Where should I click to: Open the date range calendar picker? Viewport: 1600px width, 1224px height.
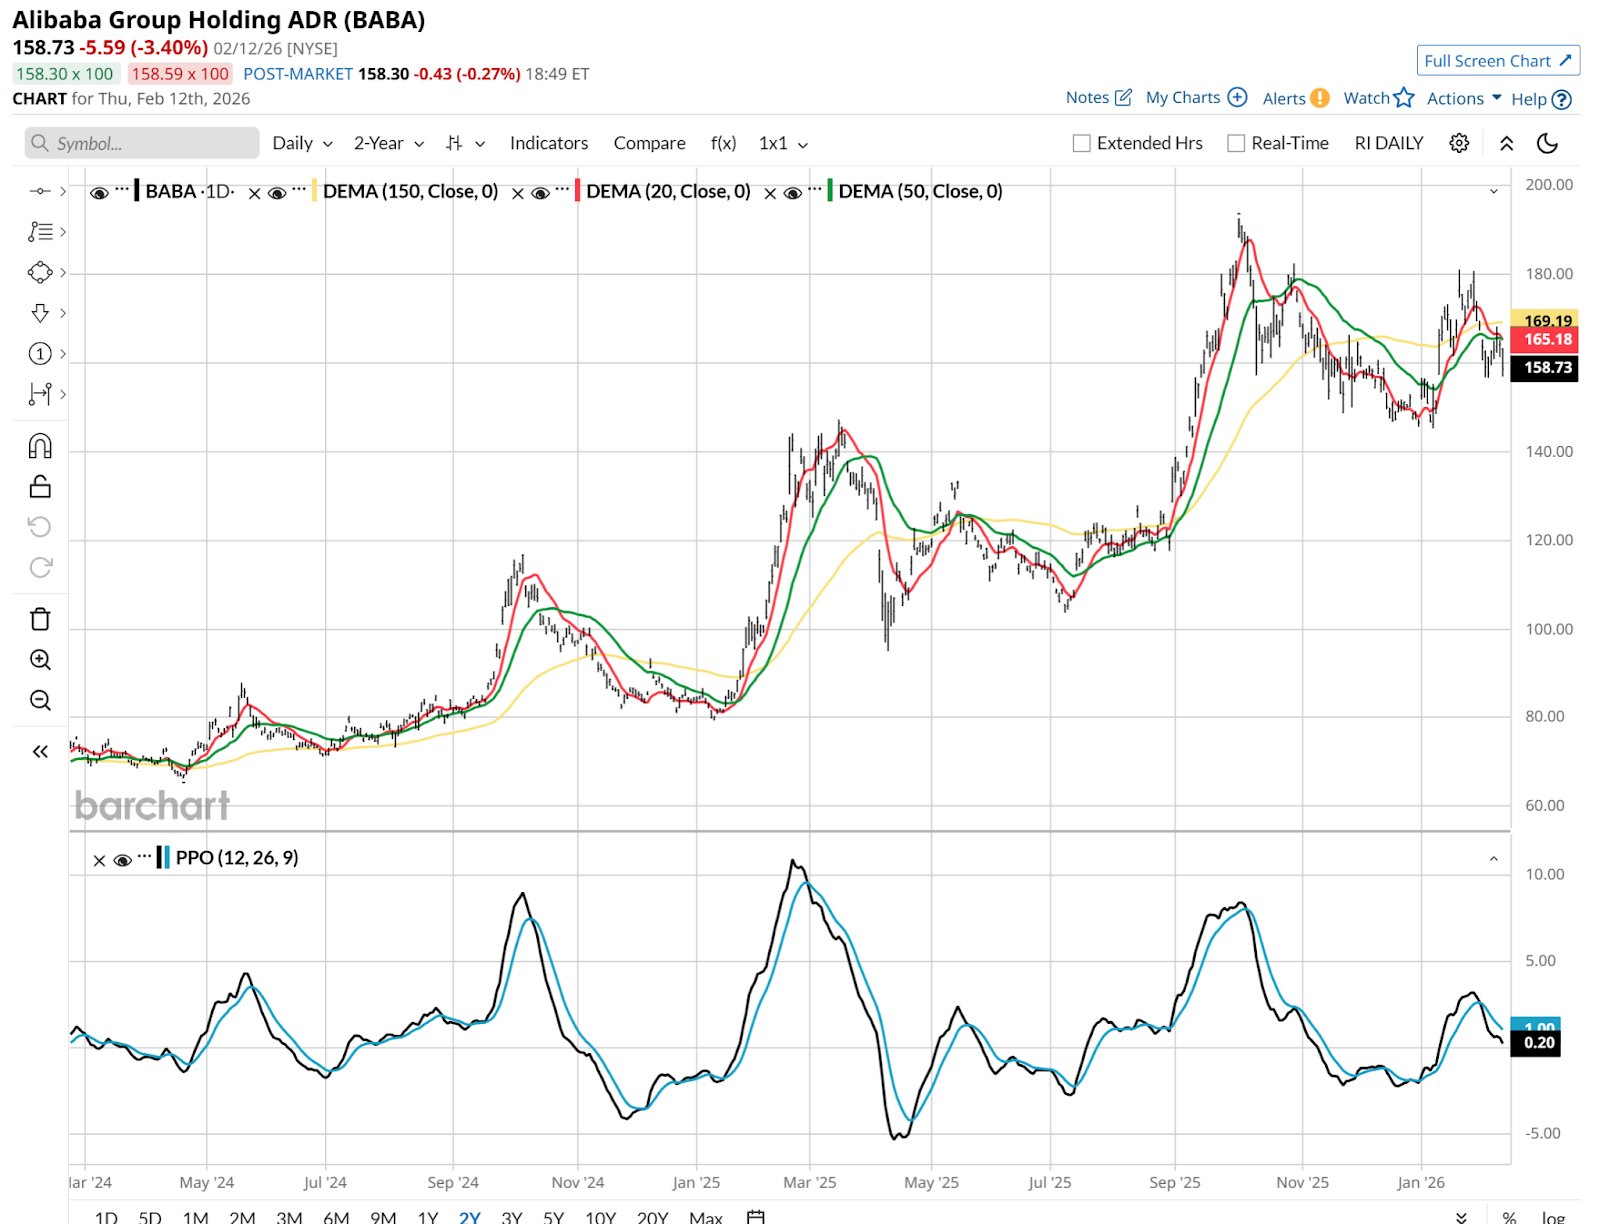point(756,1217)
